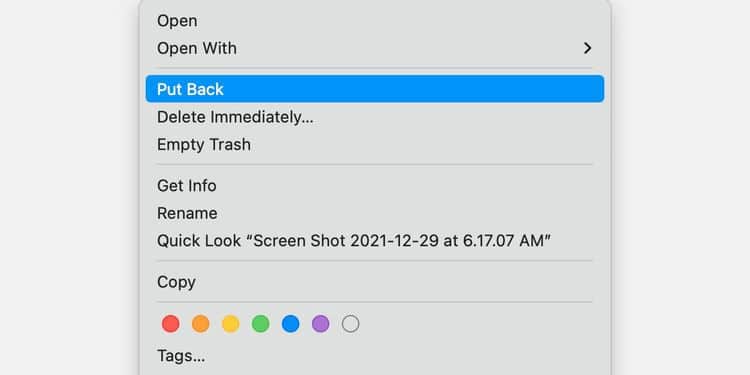Apply the blue tag color
The width and height of the screenshot is (750, 375).
point(290,324)
